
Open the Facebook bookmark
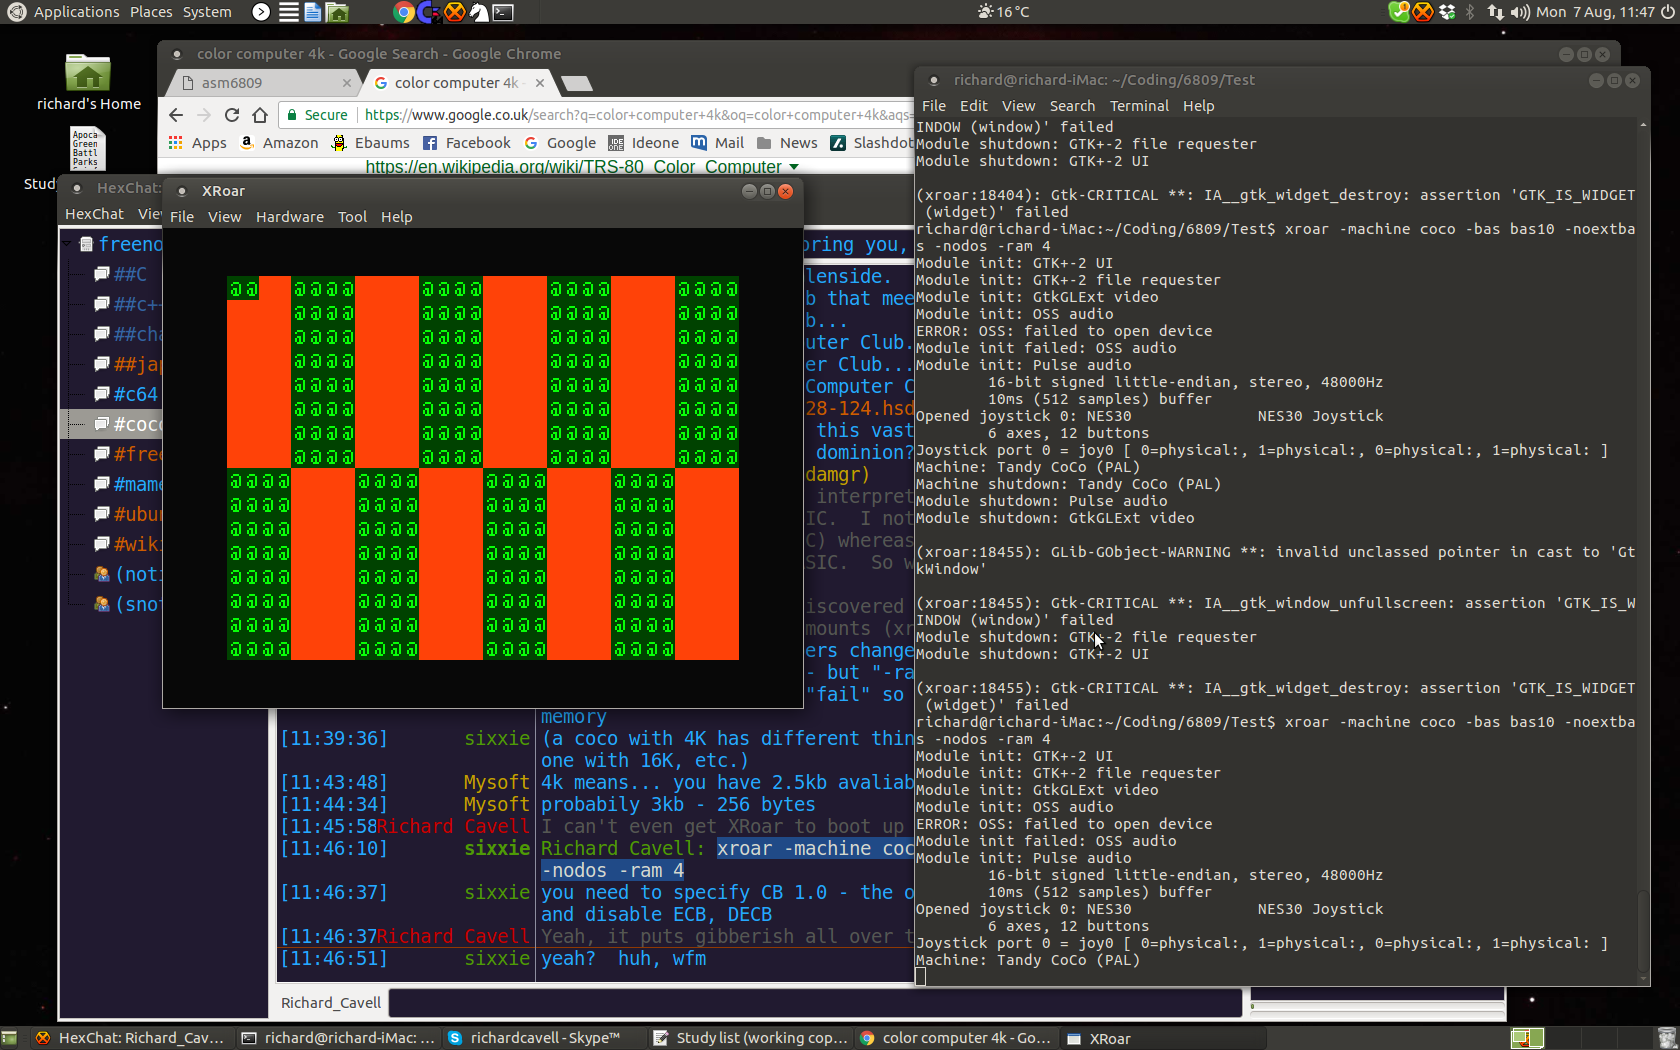coord(467,143)
